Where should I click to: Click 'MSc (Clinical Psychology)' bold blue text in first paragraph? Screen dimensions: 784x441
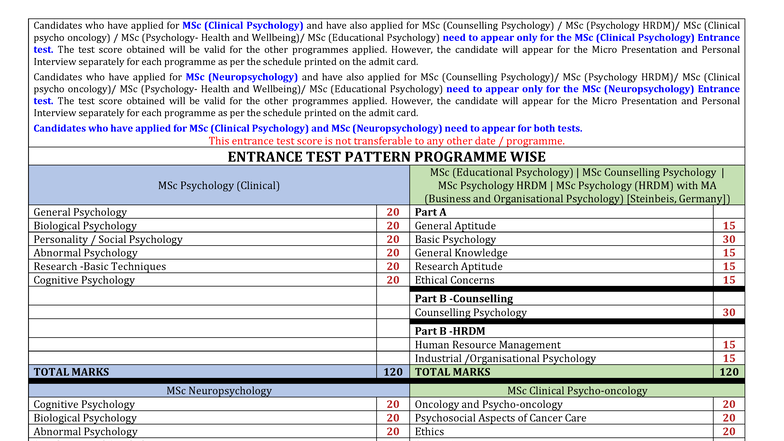(242, 26)
